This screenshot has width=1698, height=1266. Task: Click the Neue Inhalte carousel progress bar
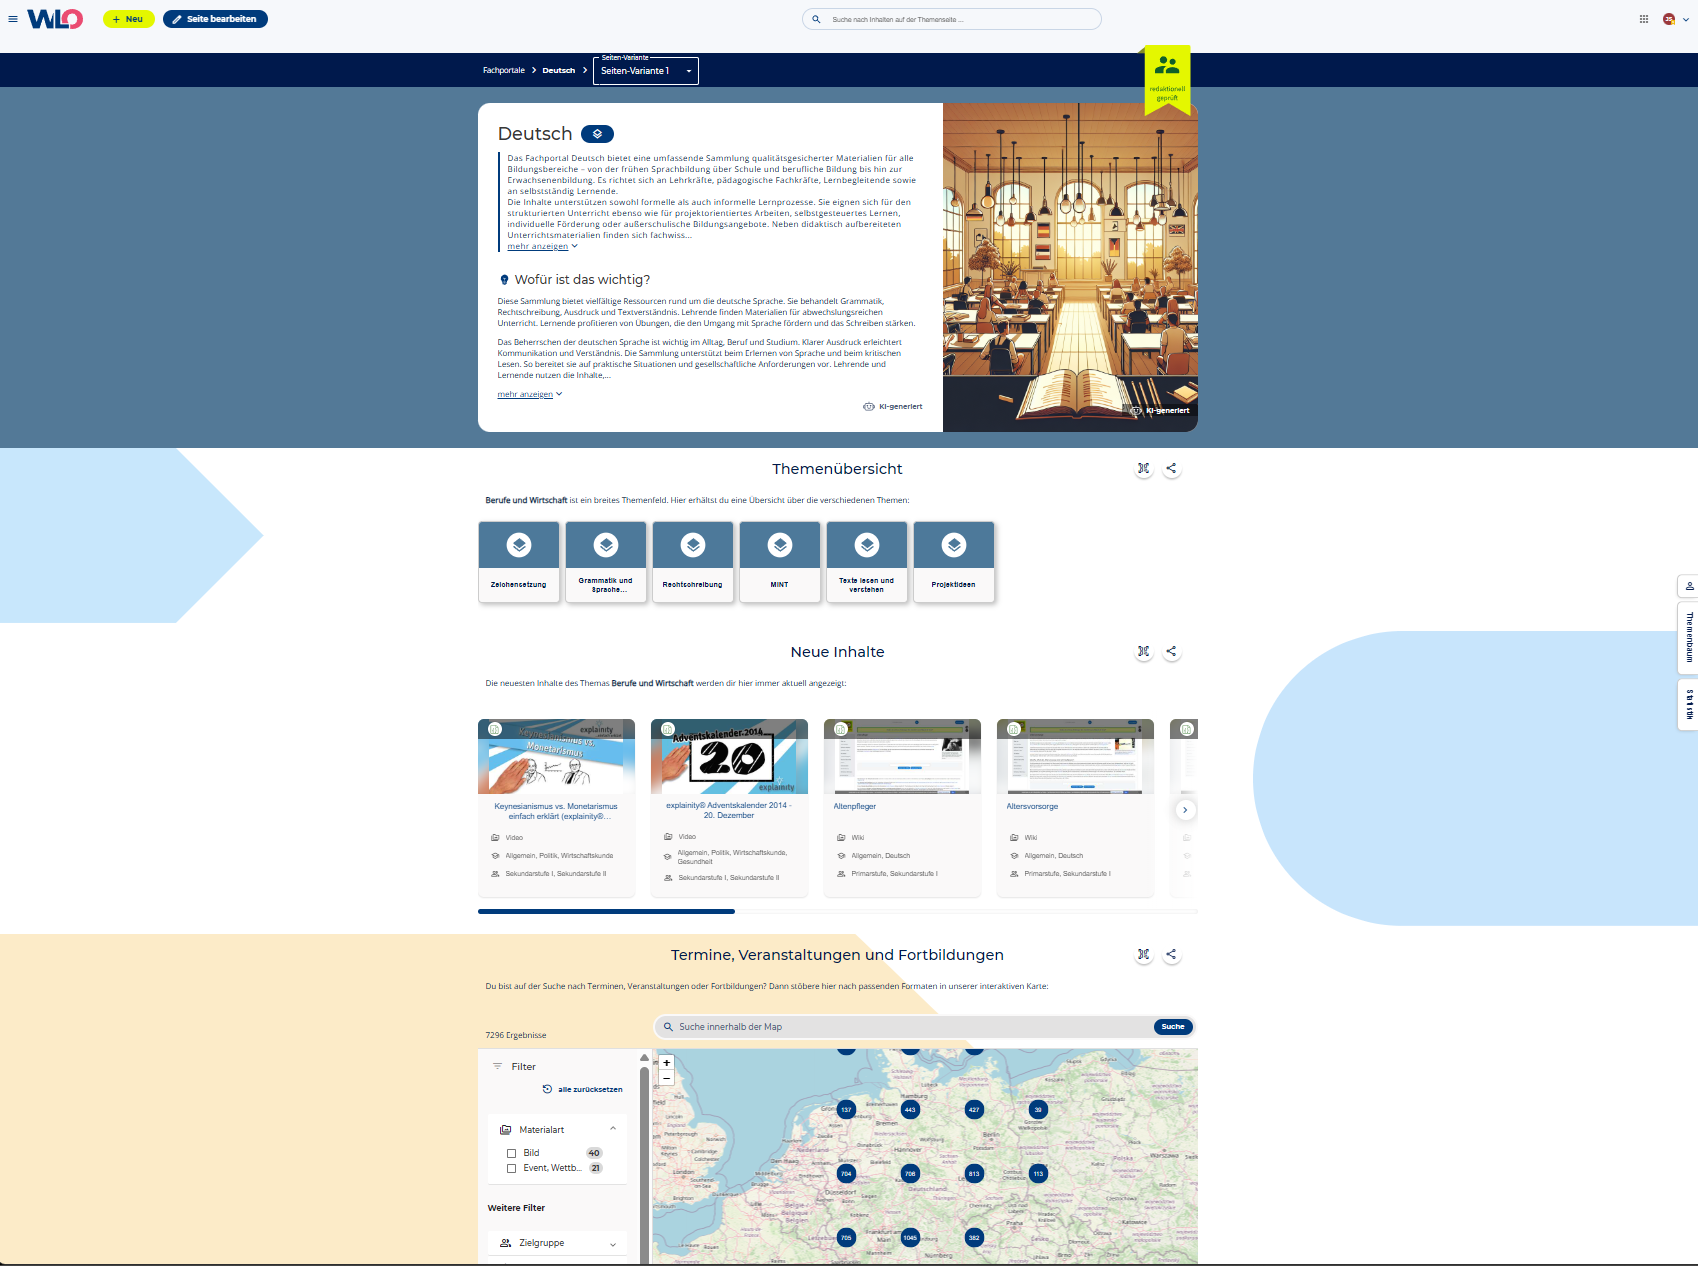click(837, 911)
